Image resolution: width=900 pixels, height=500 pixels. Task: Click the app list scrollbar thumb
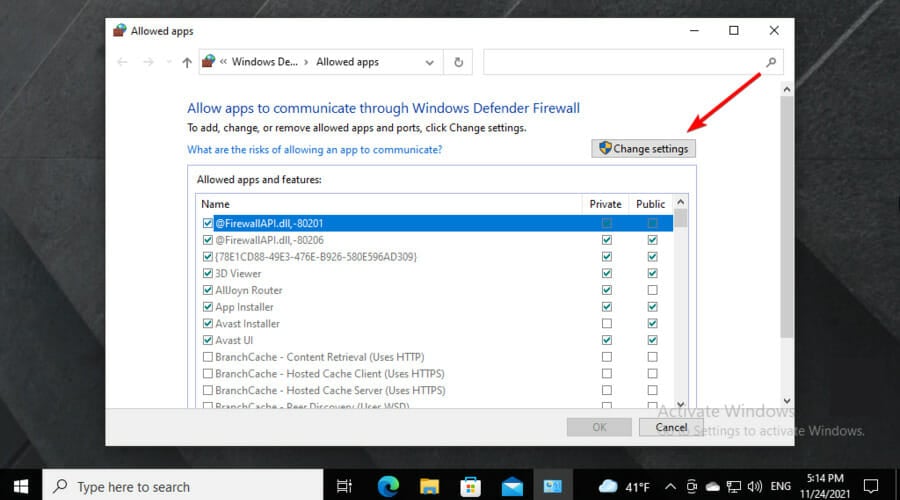(x=681, y=218)
